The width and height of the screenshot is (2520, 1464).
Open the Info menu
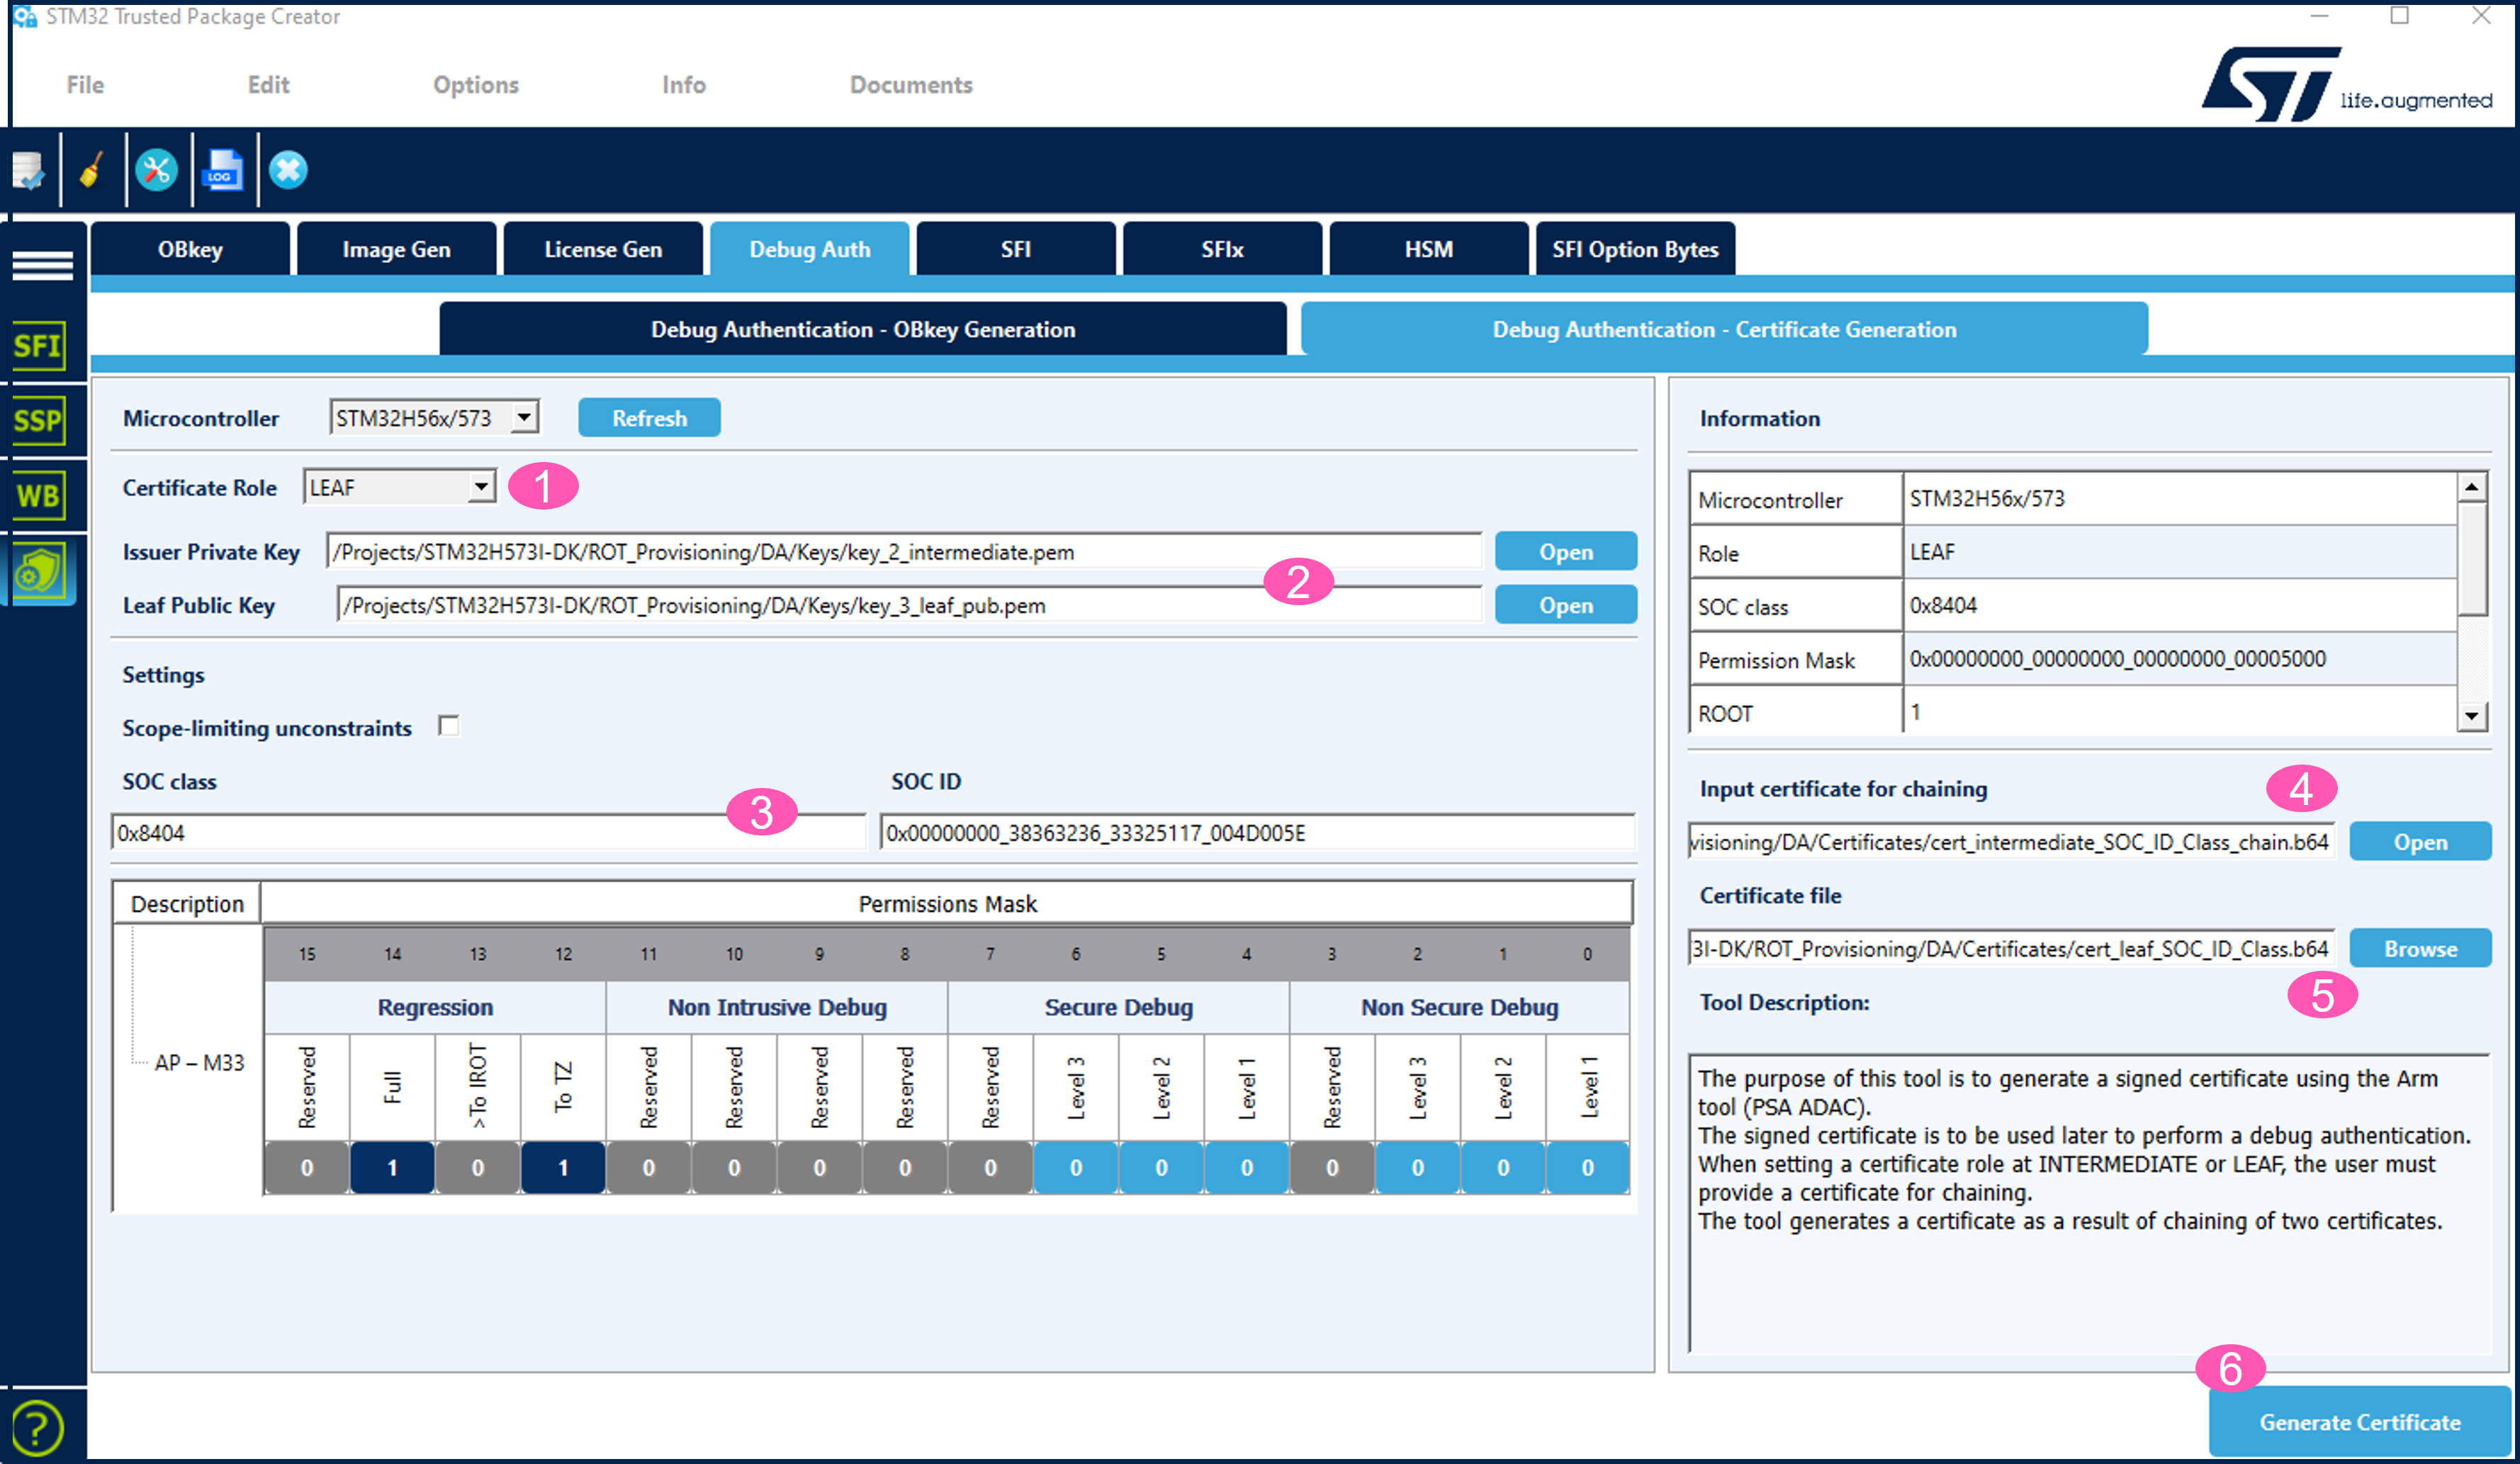pos(684,85)
